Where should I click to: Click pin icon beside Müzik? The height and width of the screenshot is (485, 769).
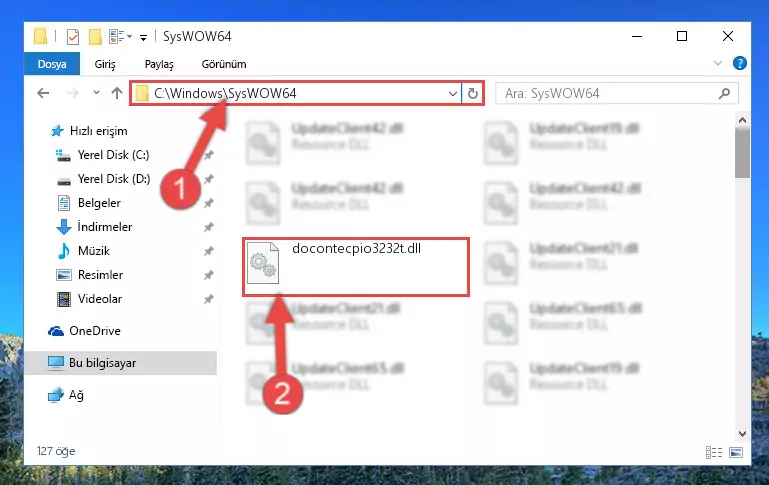pyautogui.click(x=208, y=251)
